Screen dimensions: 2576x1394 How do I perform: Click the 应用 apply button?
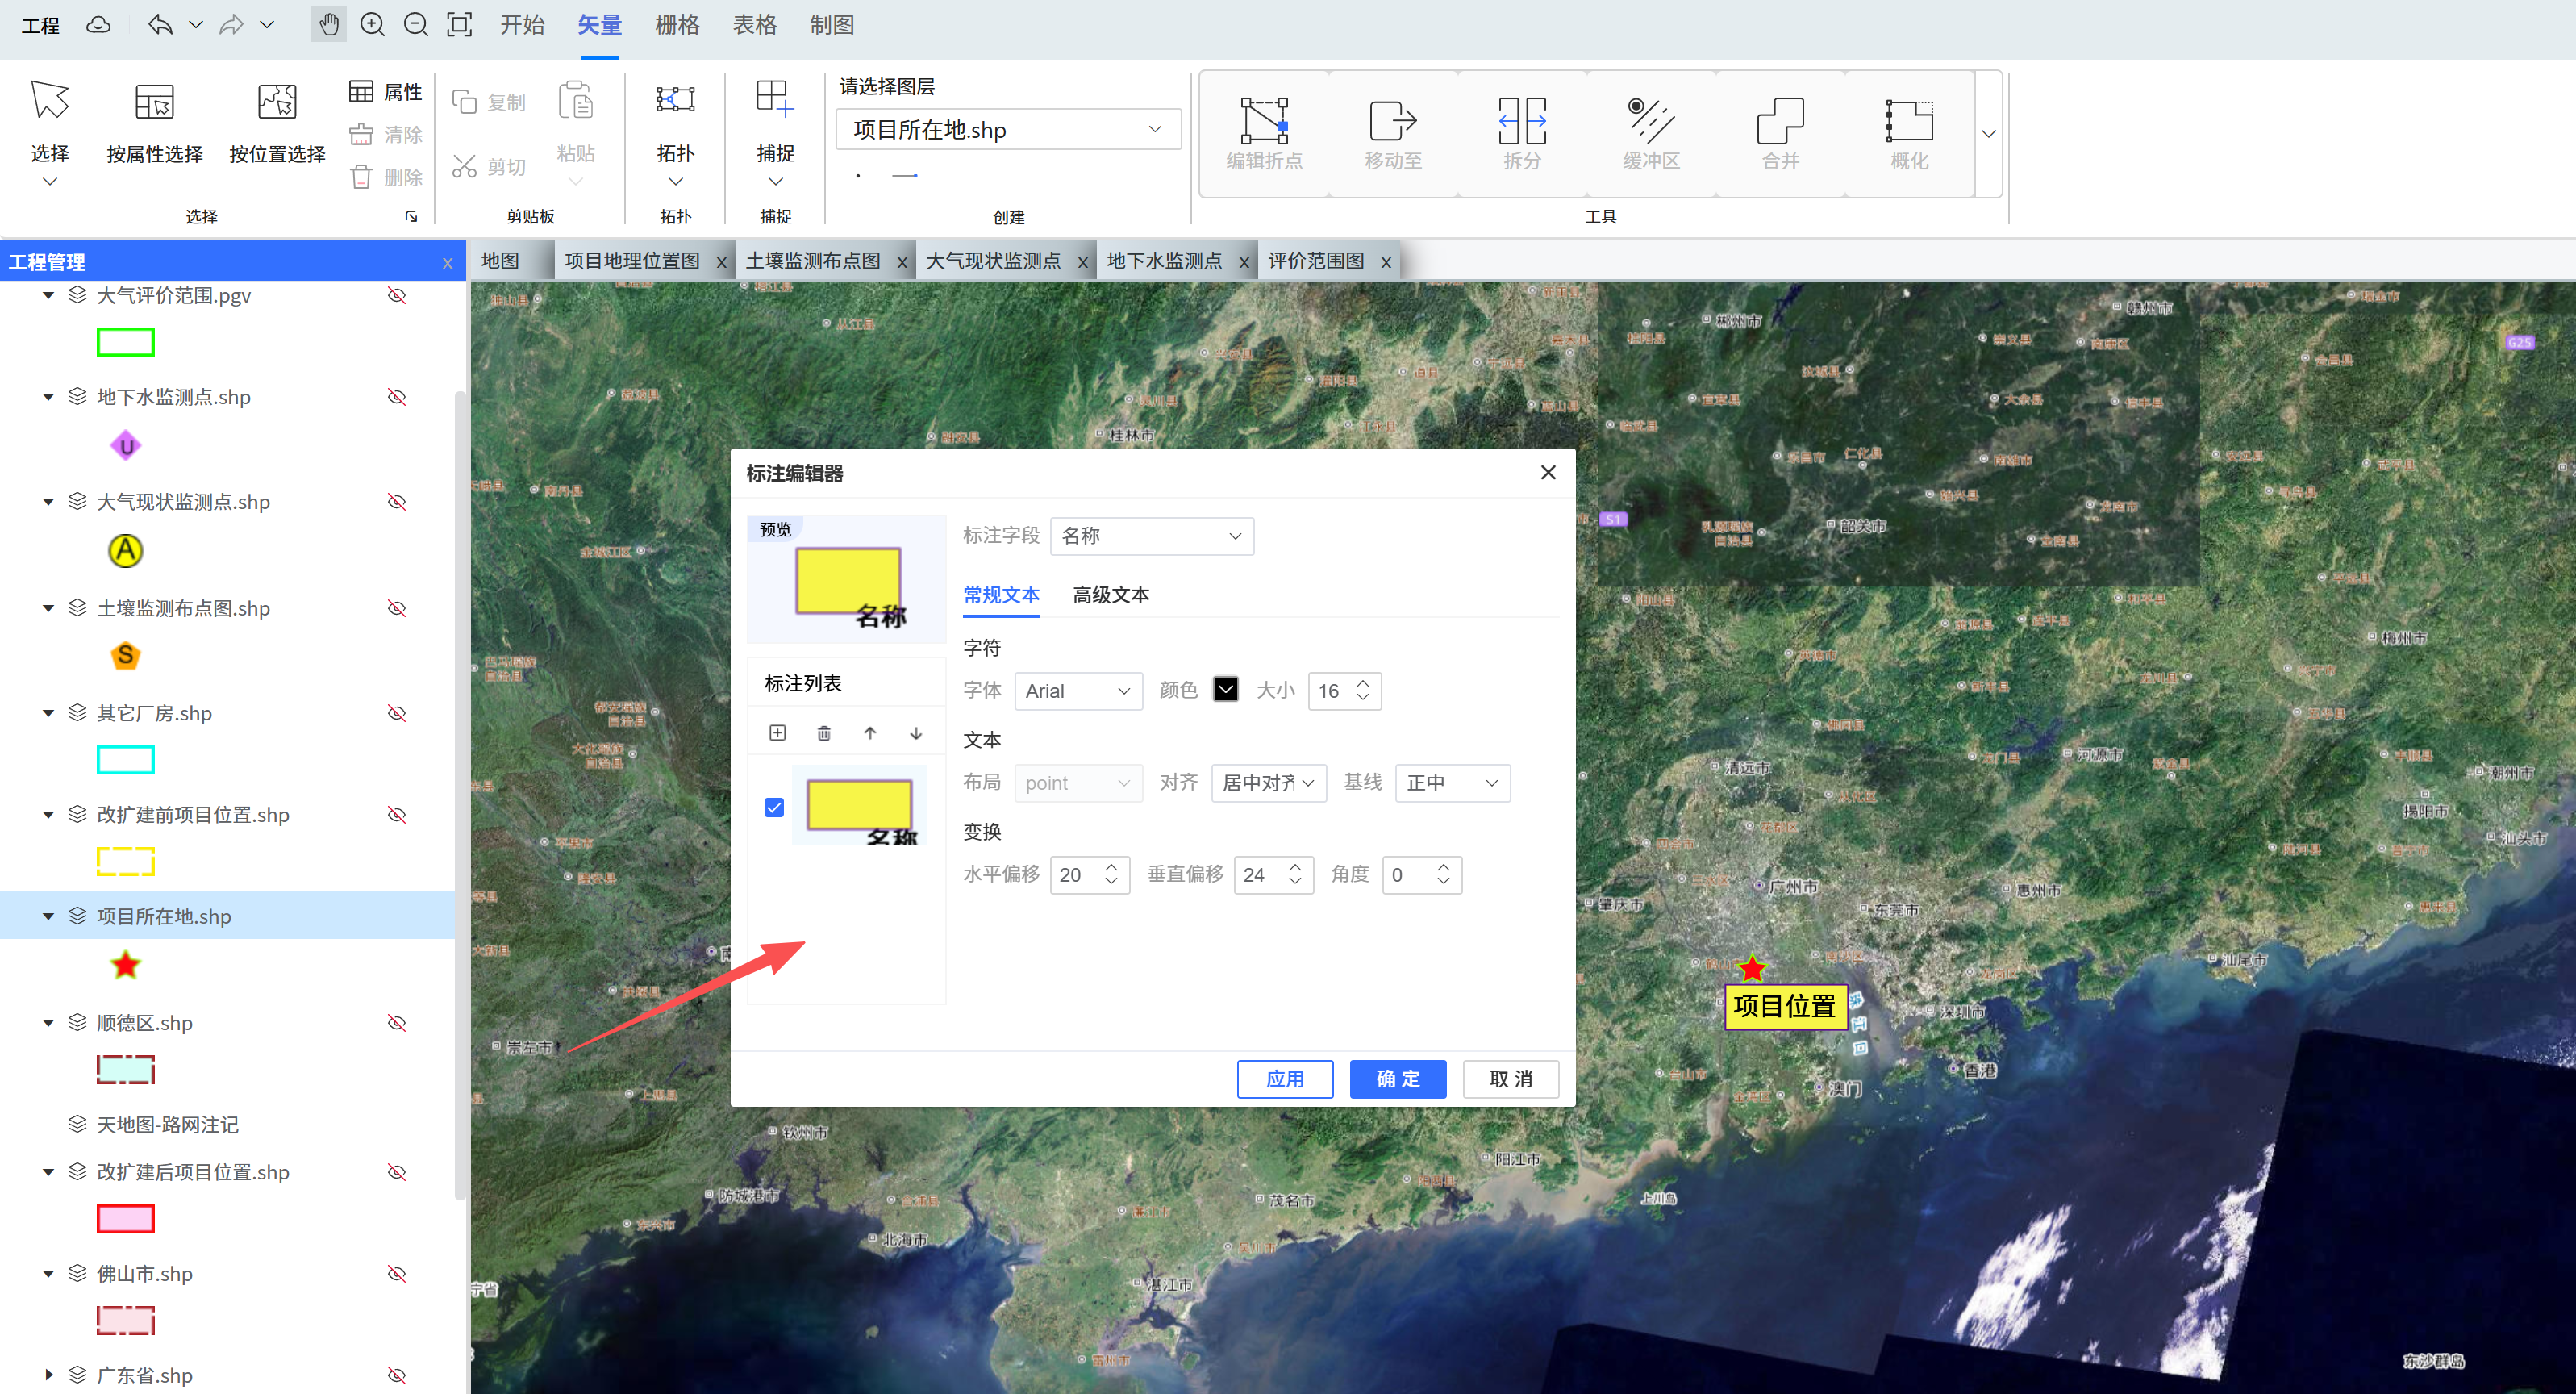pyautogui.click(x=1285, y=1079)
